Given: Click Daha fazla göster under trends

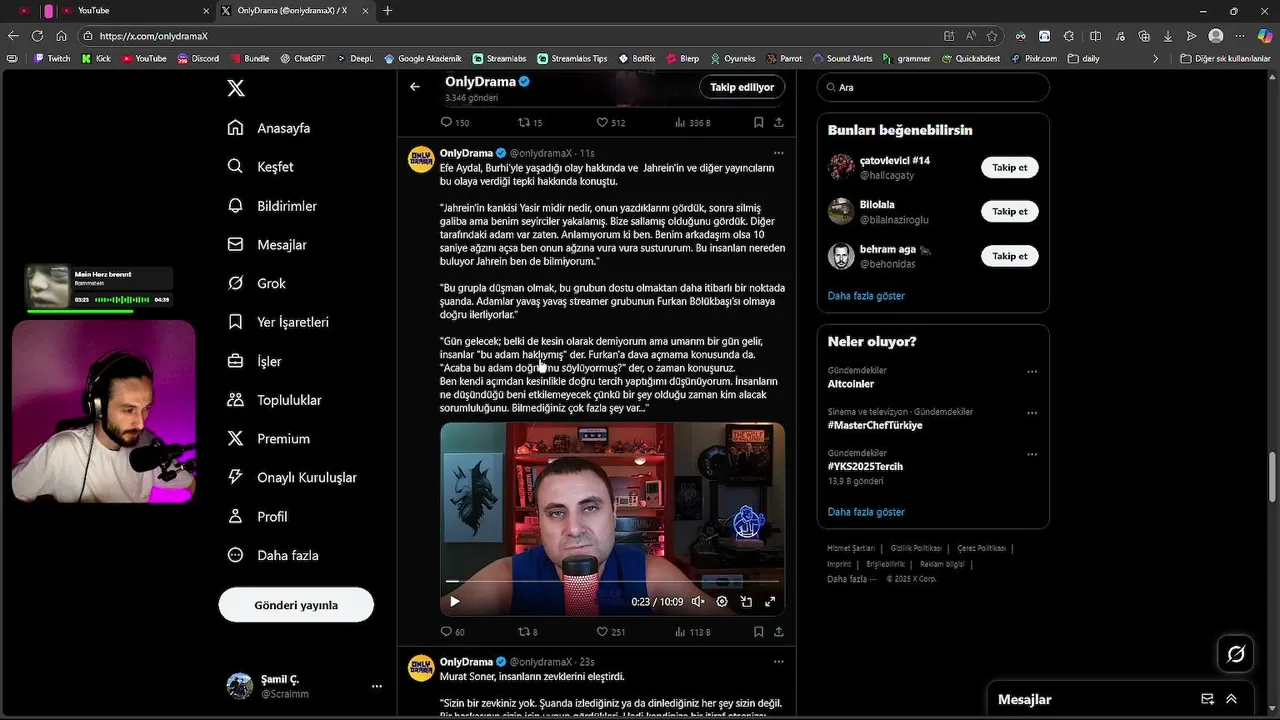Looking at the screenshot, I should tap(866, 512).
